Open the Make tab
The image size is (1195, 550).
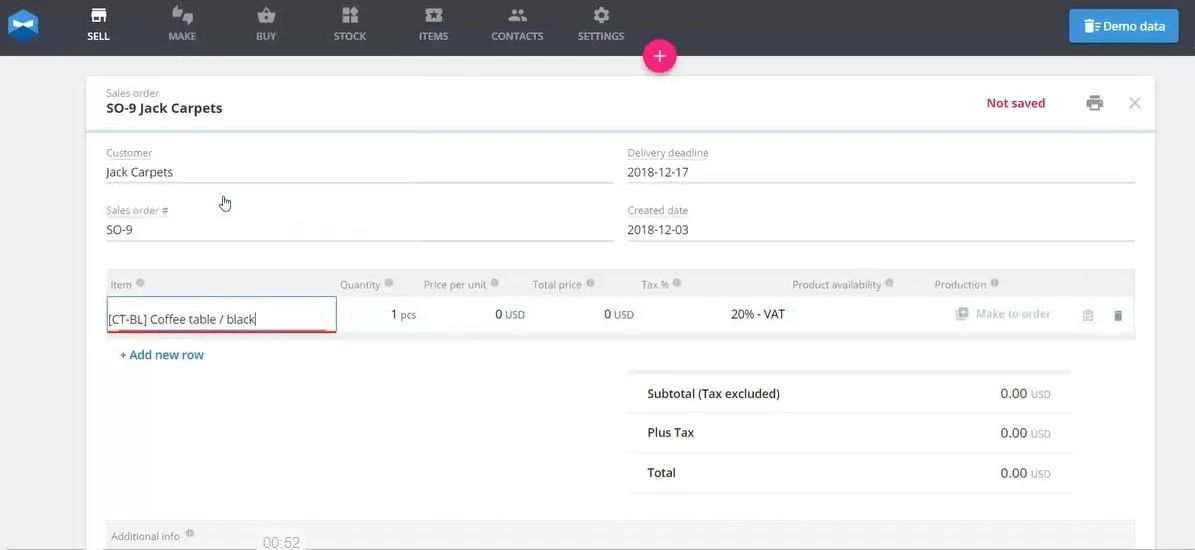tap(182, 24)
